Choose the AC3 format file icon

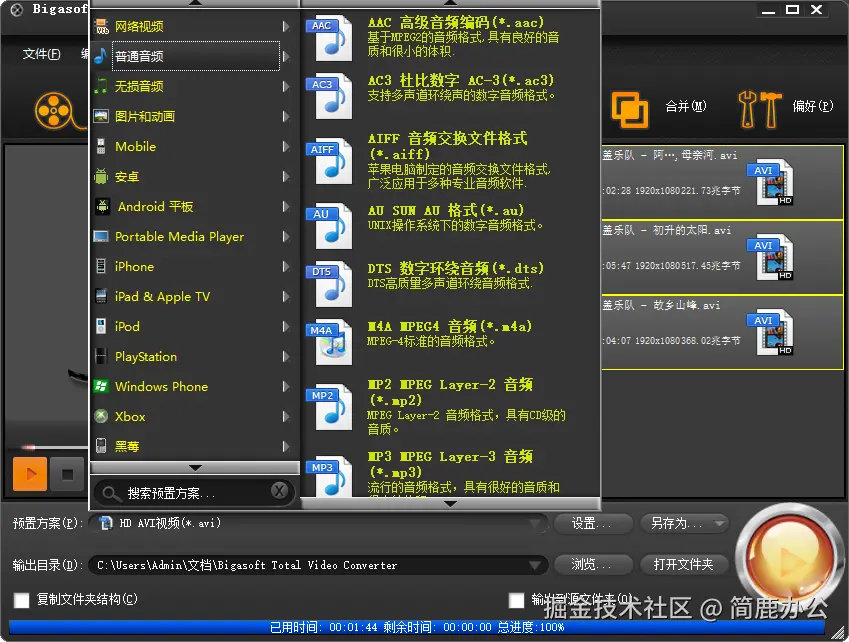(x=330, y=96)
